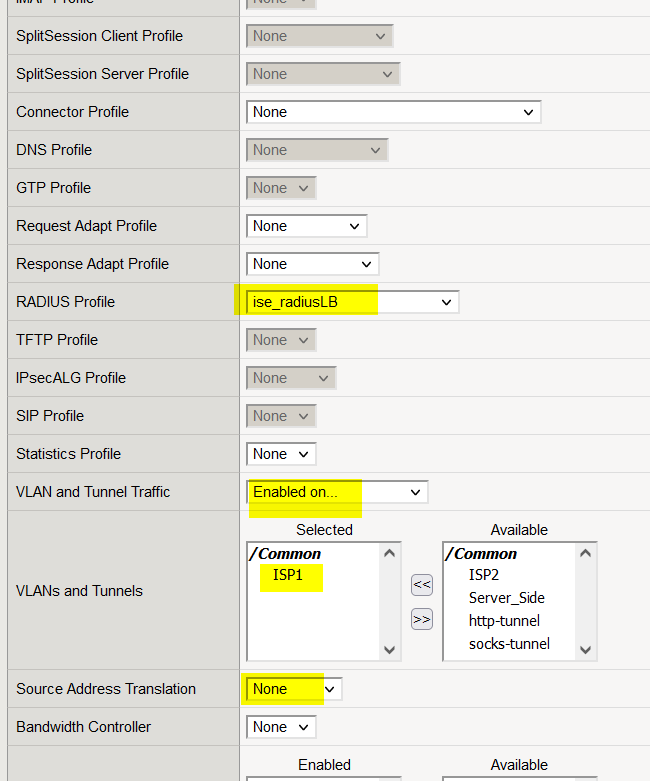Click the Source Address Translation label
650x781 pixels.
(106, 689)
